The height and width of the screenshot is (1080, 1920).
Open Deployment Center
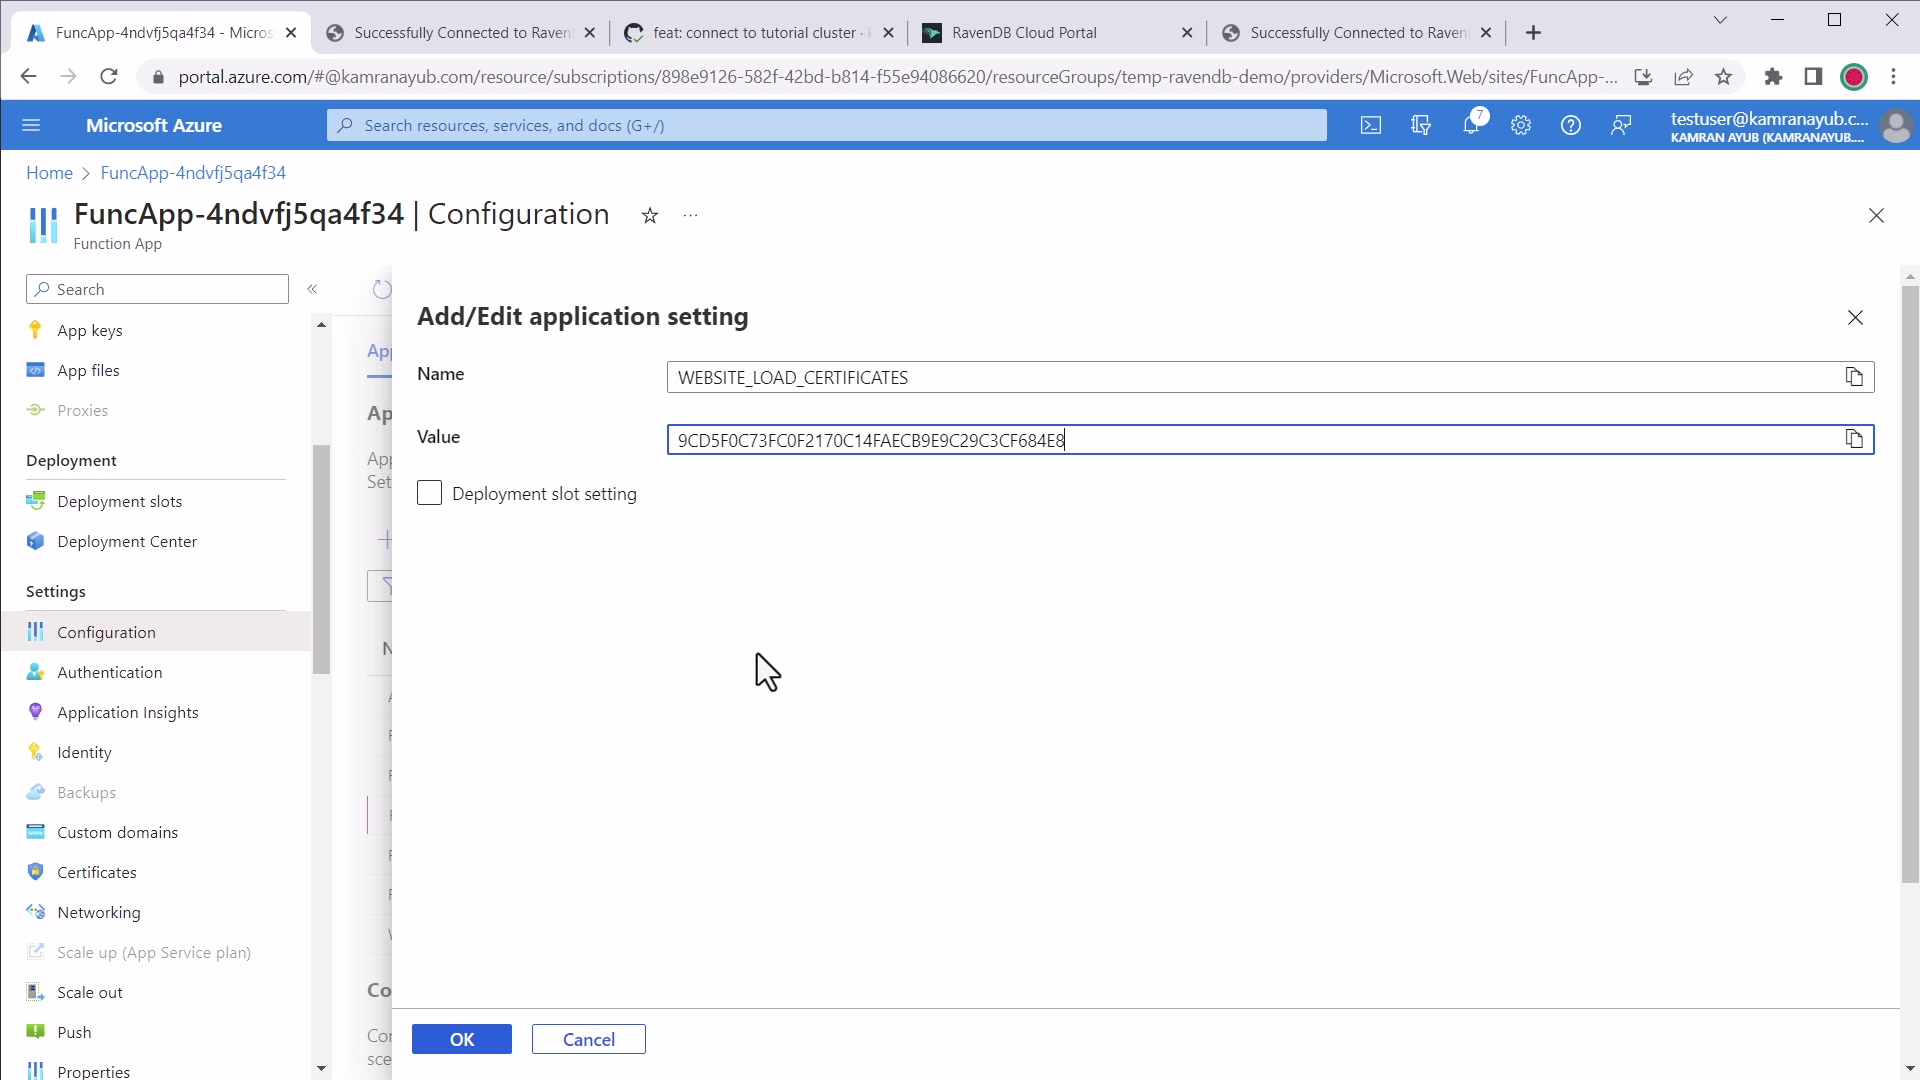(x=127, y=541)
